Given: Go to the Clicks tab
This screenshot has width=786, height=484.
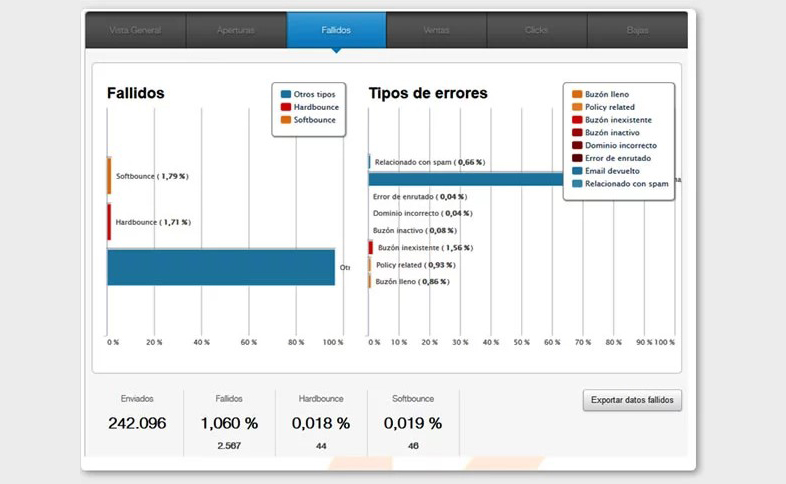Looking at the screenshot, I should pos(537,30).
